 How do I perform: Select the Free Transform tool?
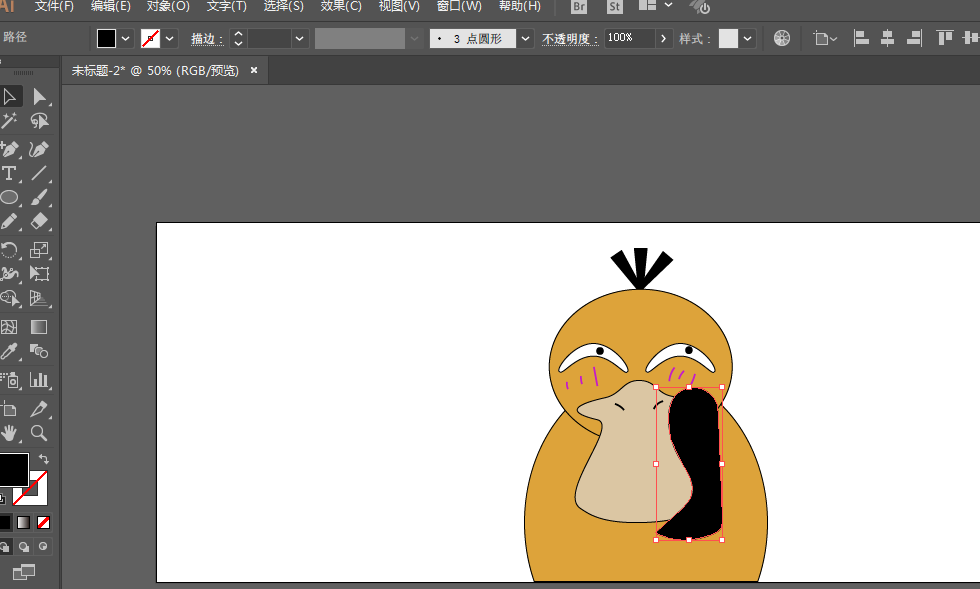pyautogui.click(x=39, y=274)
